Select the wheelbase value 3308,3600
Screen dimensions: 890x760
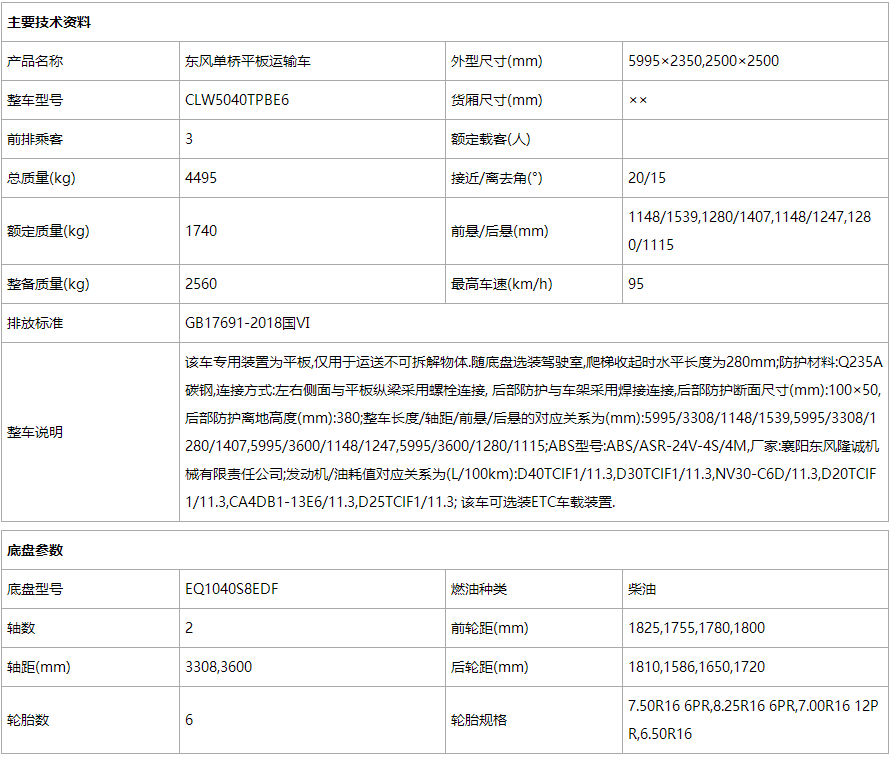[219, 667]
